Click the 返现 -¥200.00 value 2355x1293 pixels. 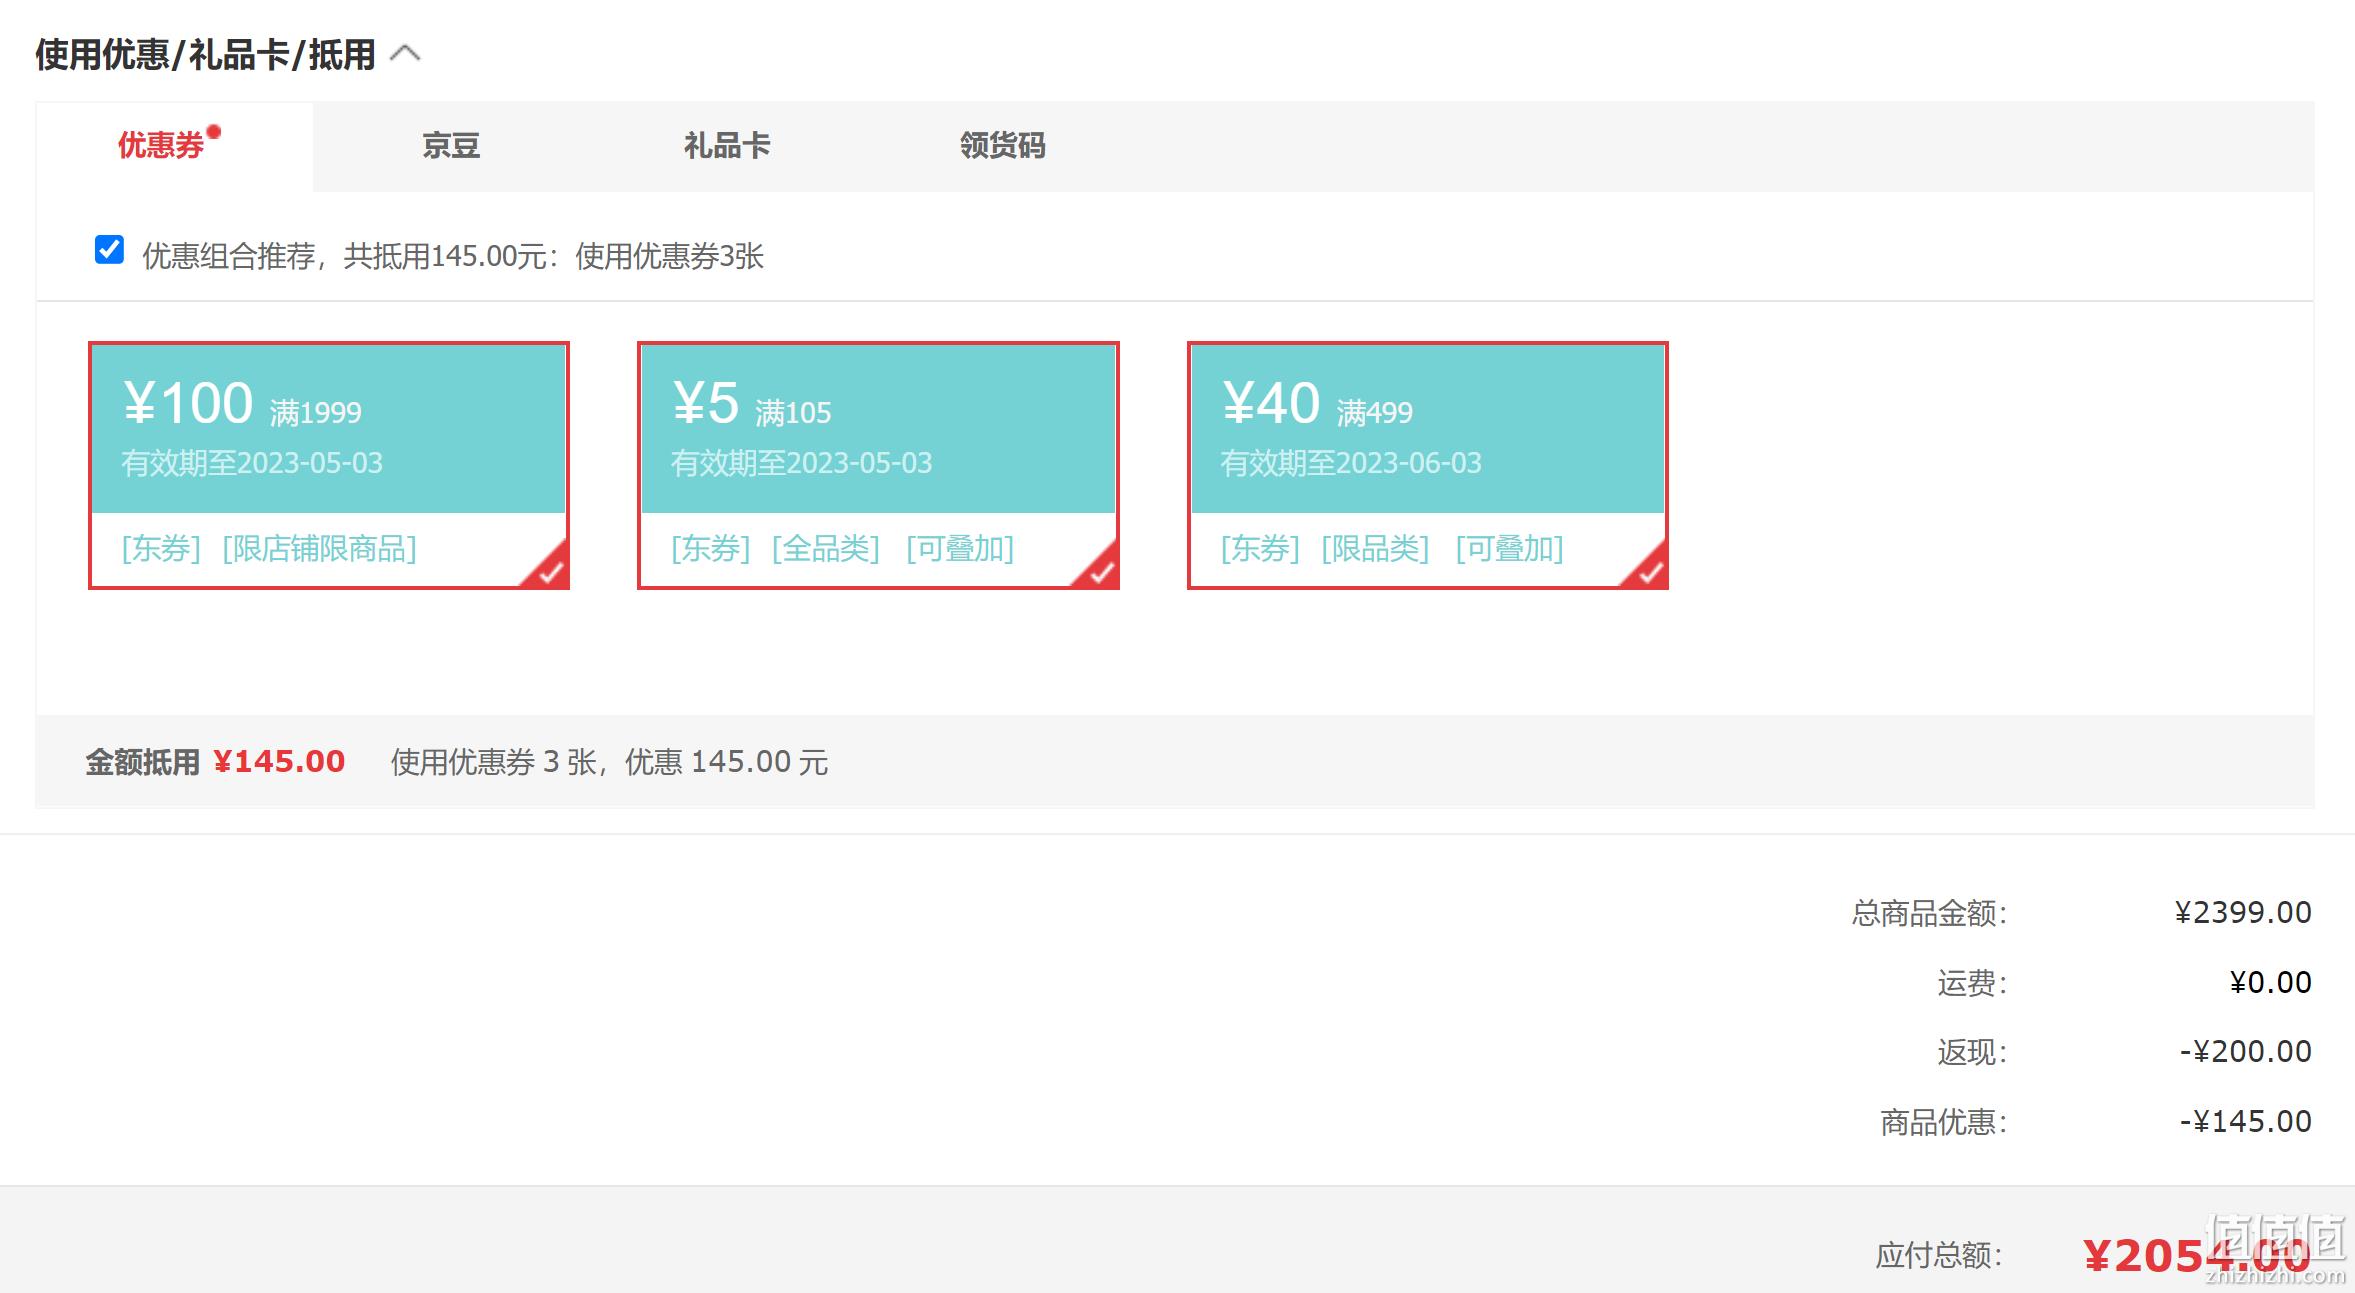tap(2245, 1051)
